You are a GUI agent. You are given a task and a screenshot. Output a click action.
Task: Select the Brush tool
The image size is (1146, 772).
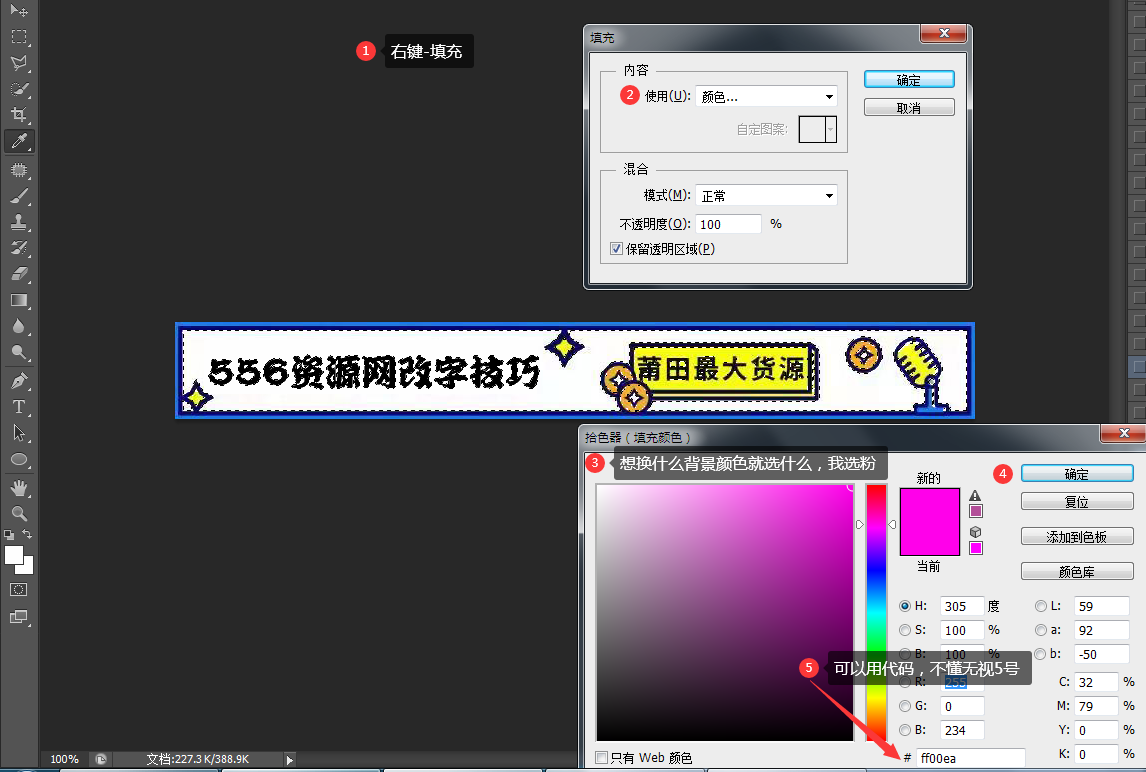[19, 196]
